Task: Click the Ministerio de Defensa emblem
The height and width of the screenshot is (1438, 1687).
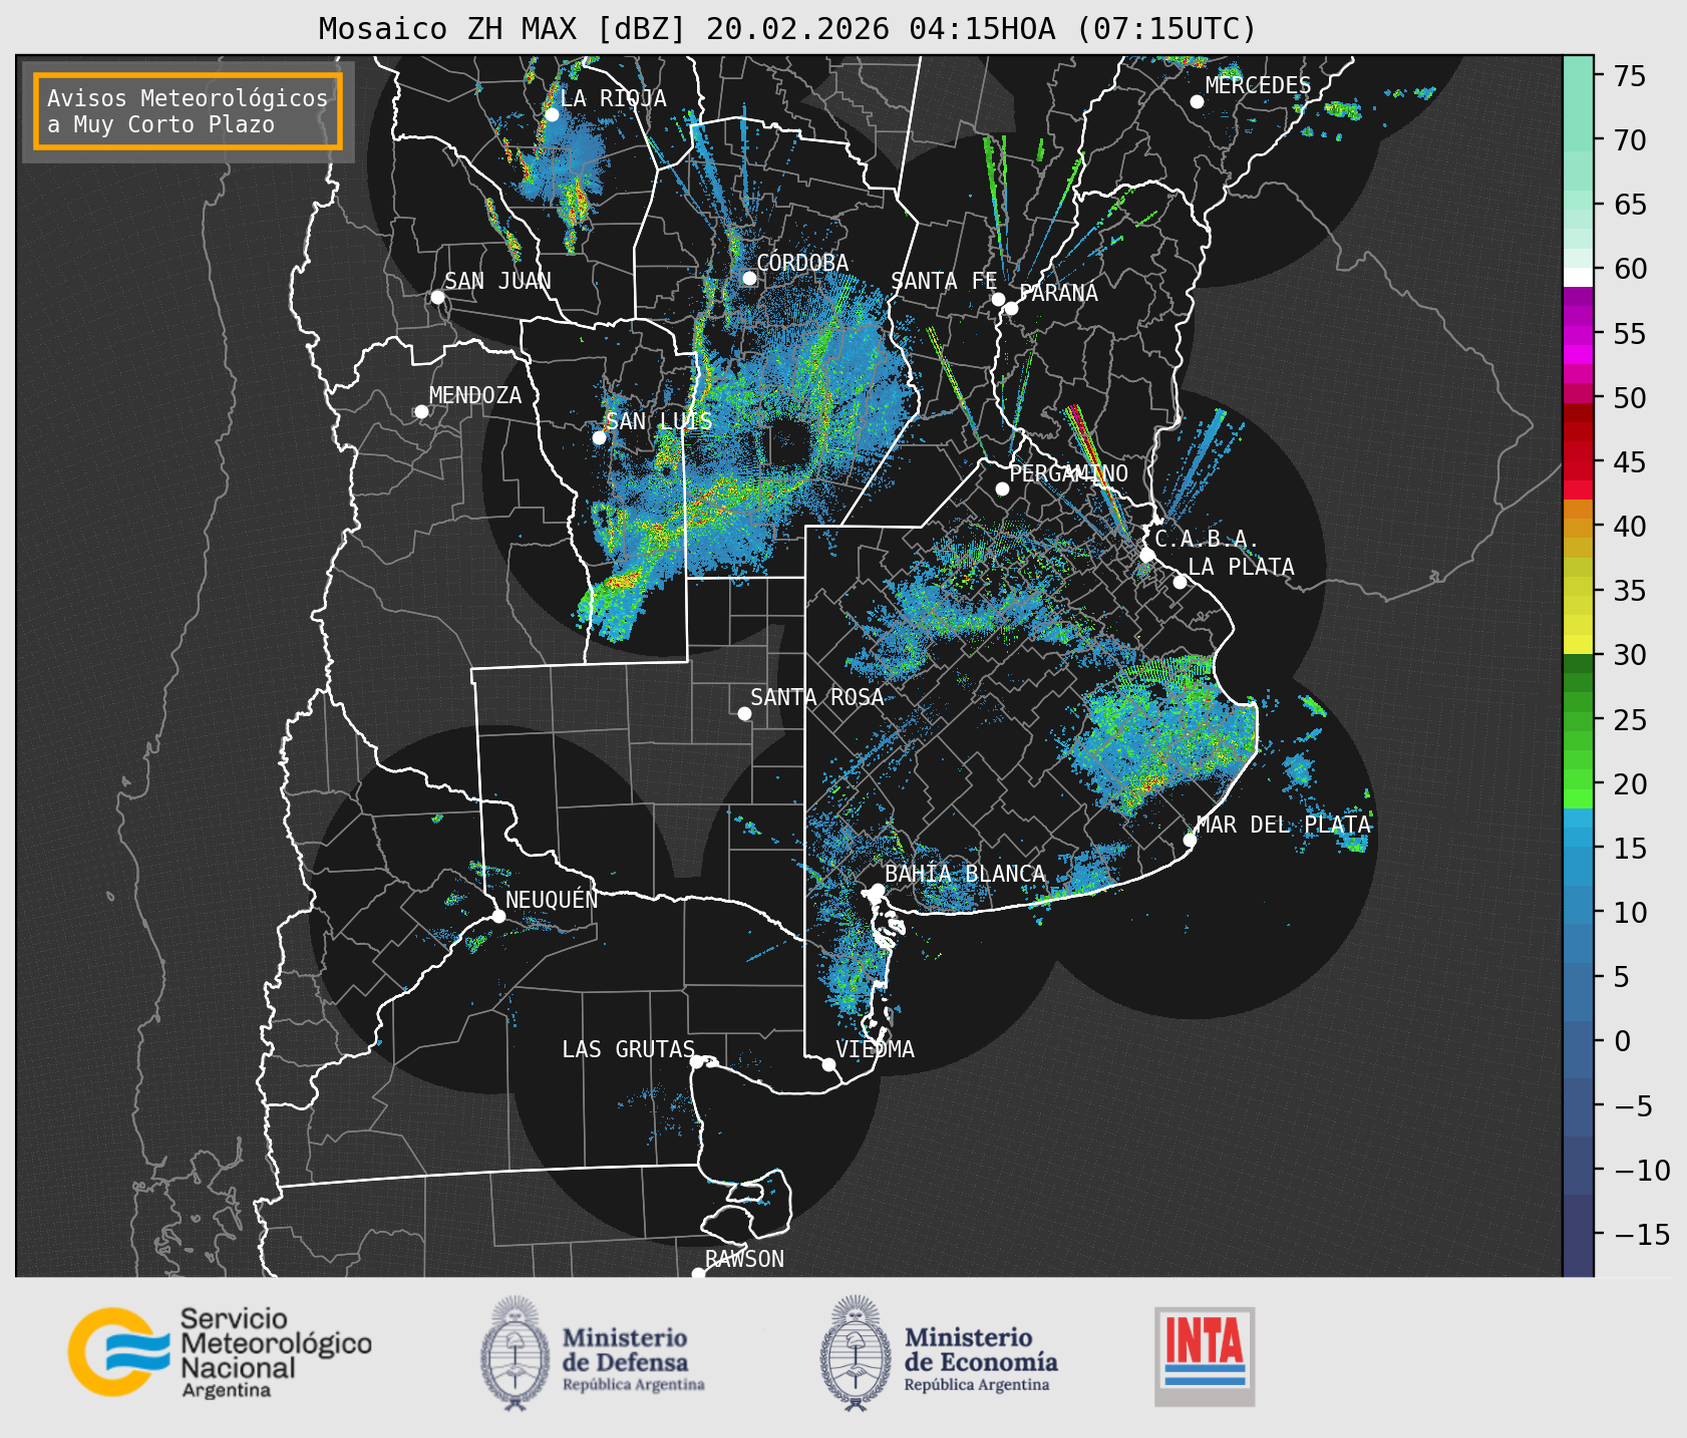Action: [x=515, y=1353]
